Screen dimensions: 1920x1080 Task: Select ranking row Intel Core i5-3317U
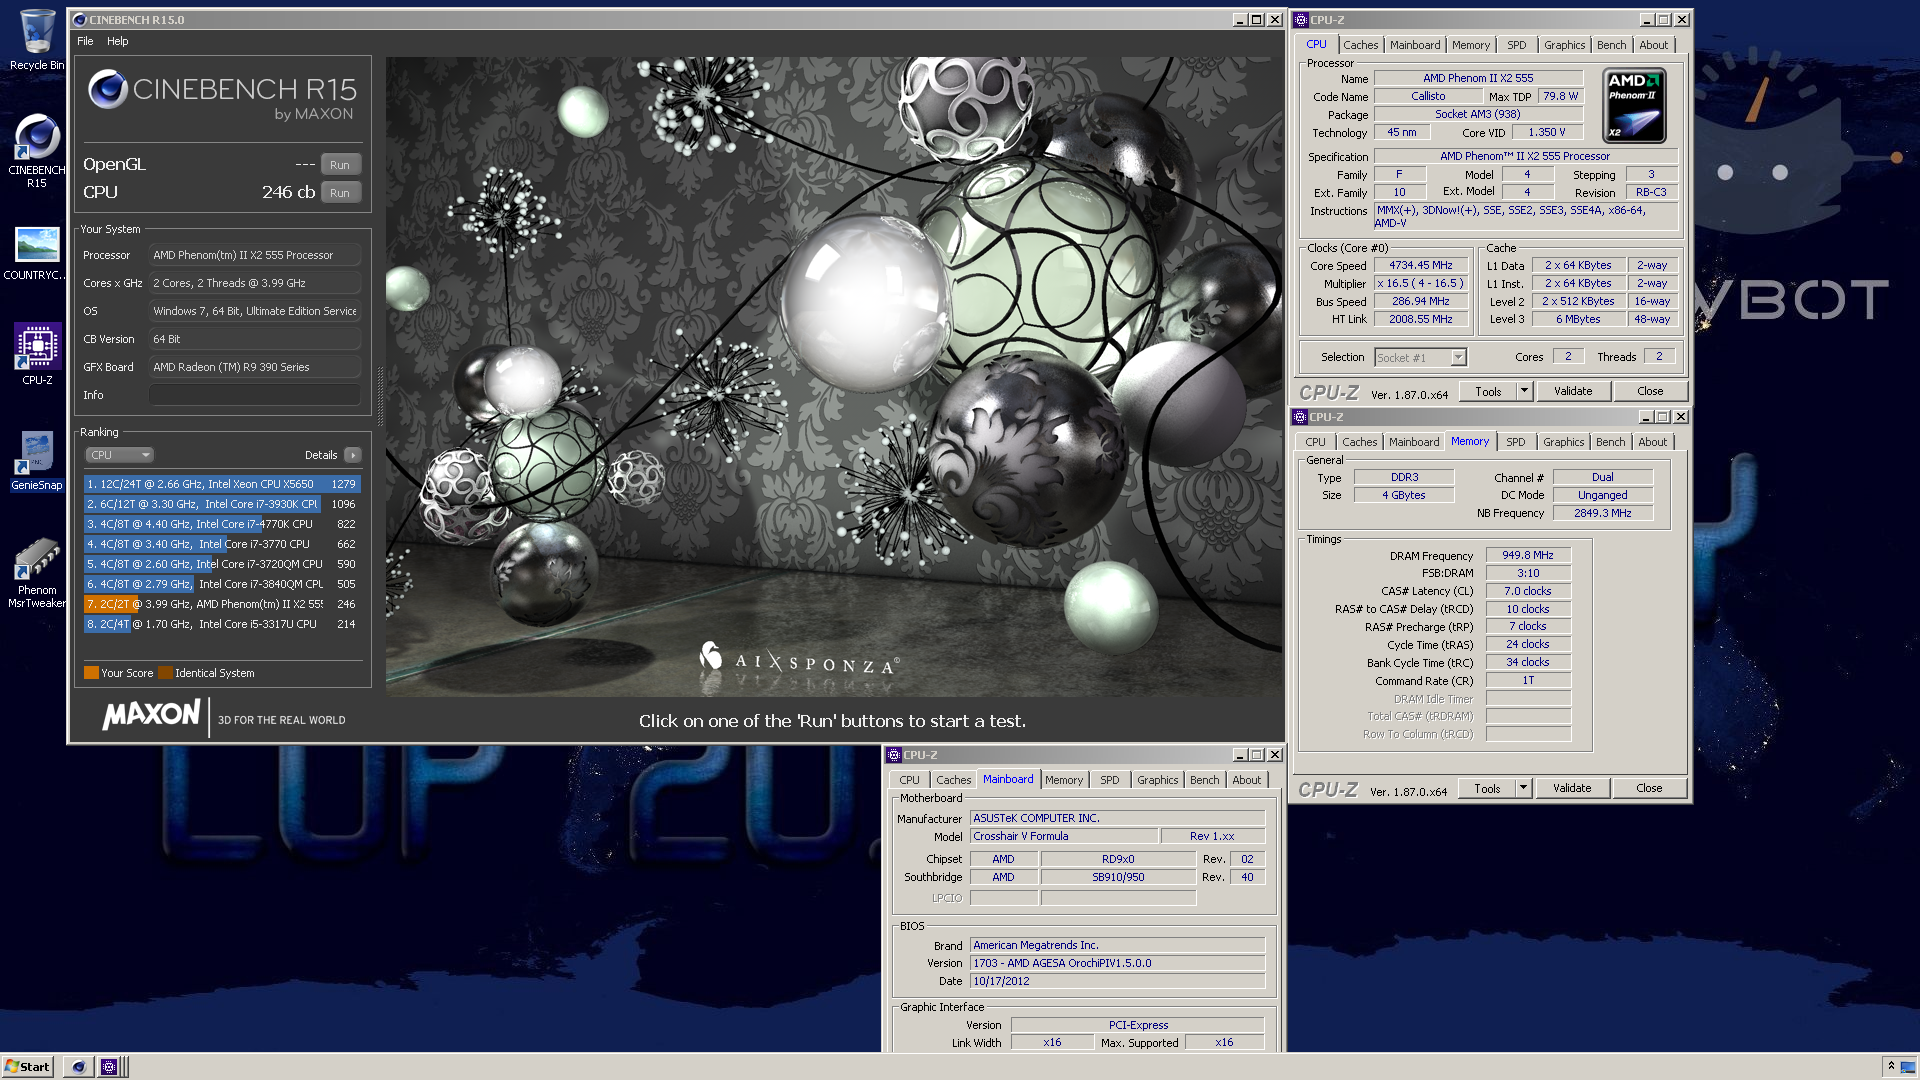click(x=221, y=624)
